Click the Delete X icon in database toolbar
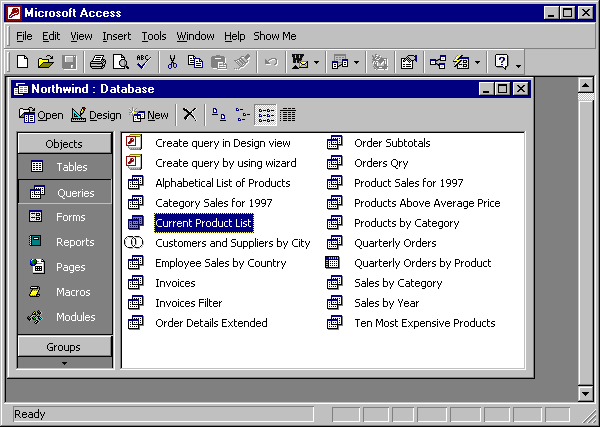The width and height of the screenshot is (600, 427). click(189, 114)
